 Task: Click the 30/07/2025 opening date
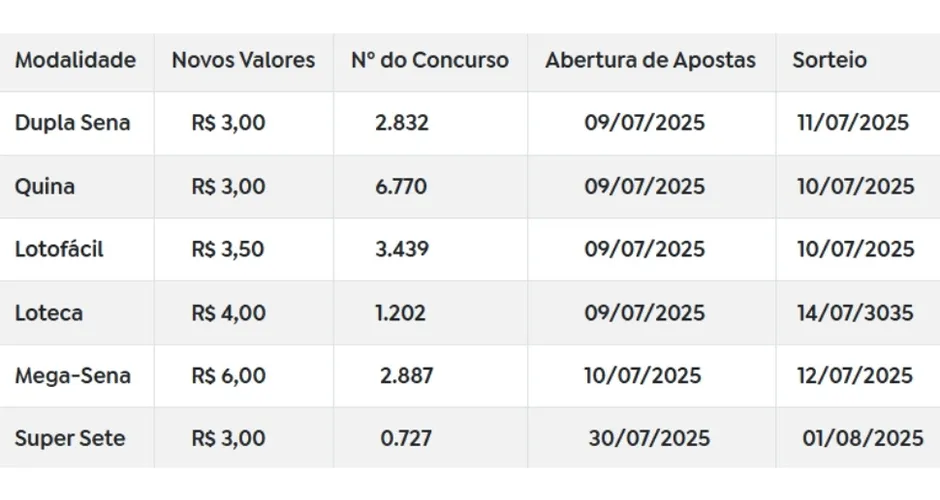649,438
